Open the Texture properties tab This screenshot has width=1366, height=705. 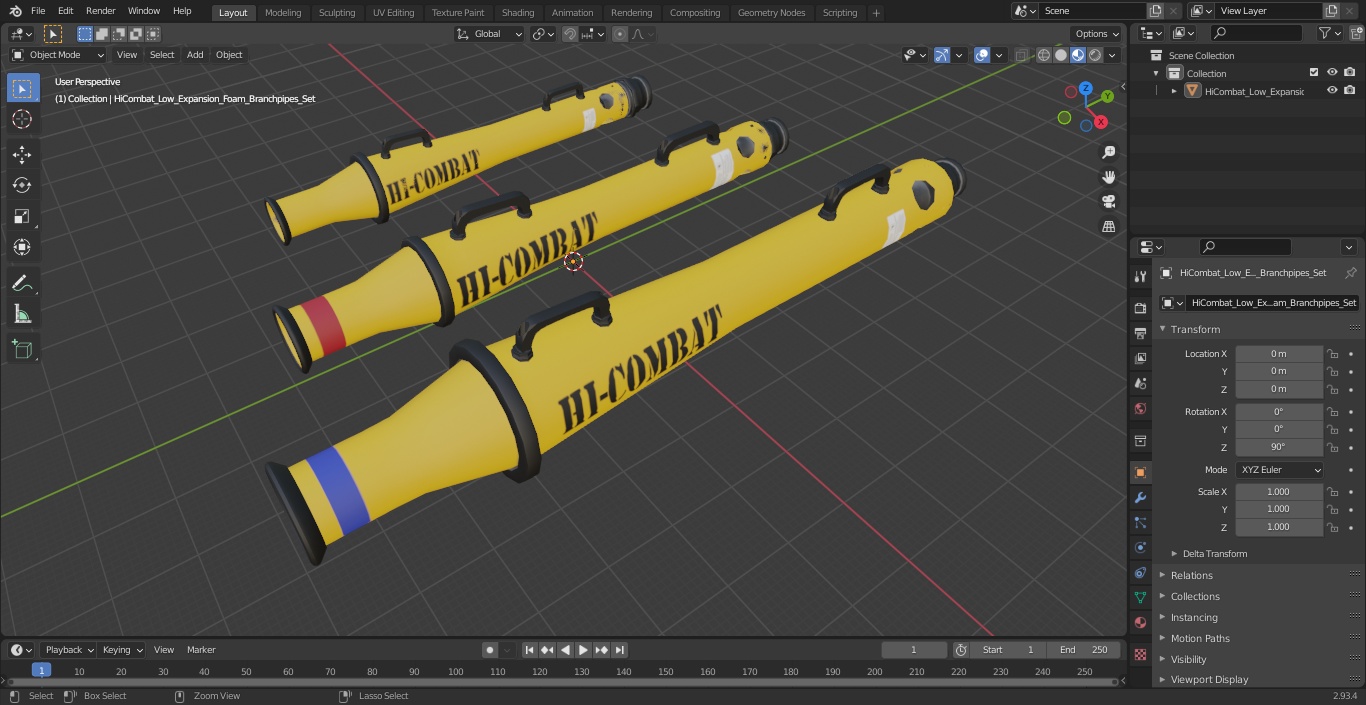(x=1140, y=654)
